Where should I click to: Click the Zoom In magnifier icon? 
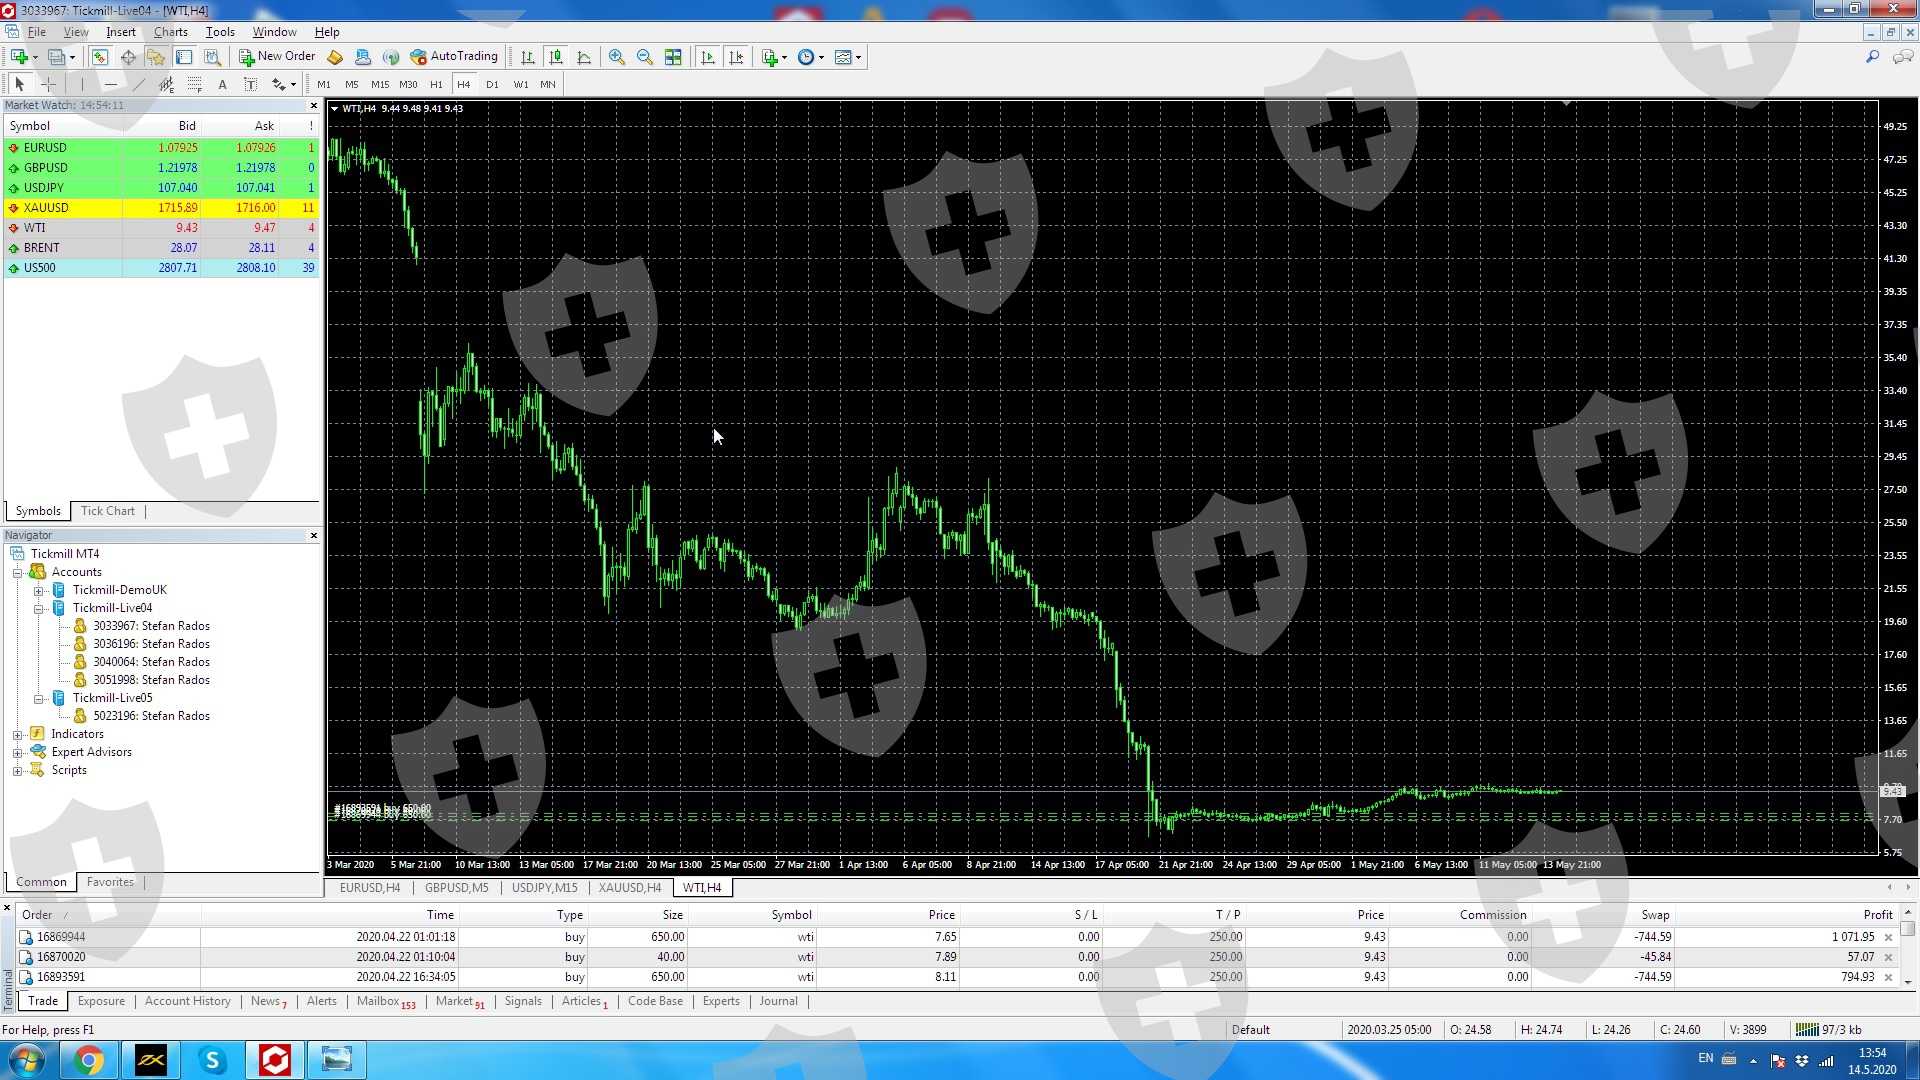click(x=617, y=57)
